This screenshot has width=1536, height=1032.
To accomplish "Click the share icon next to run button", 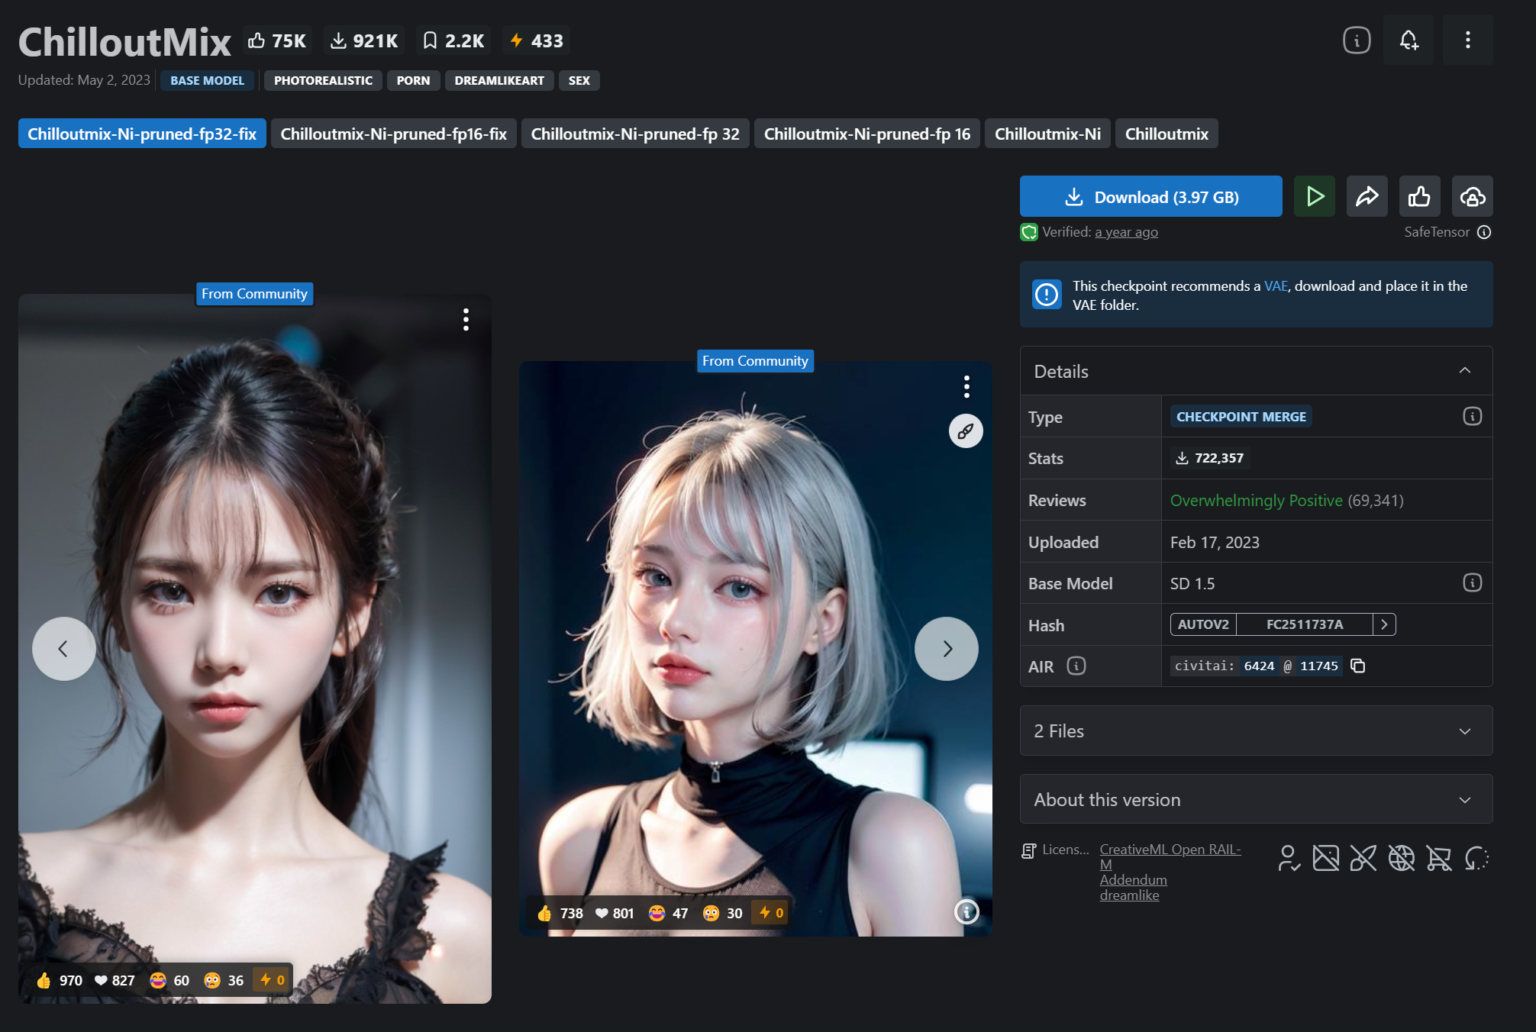I will point(1367,196).
